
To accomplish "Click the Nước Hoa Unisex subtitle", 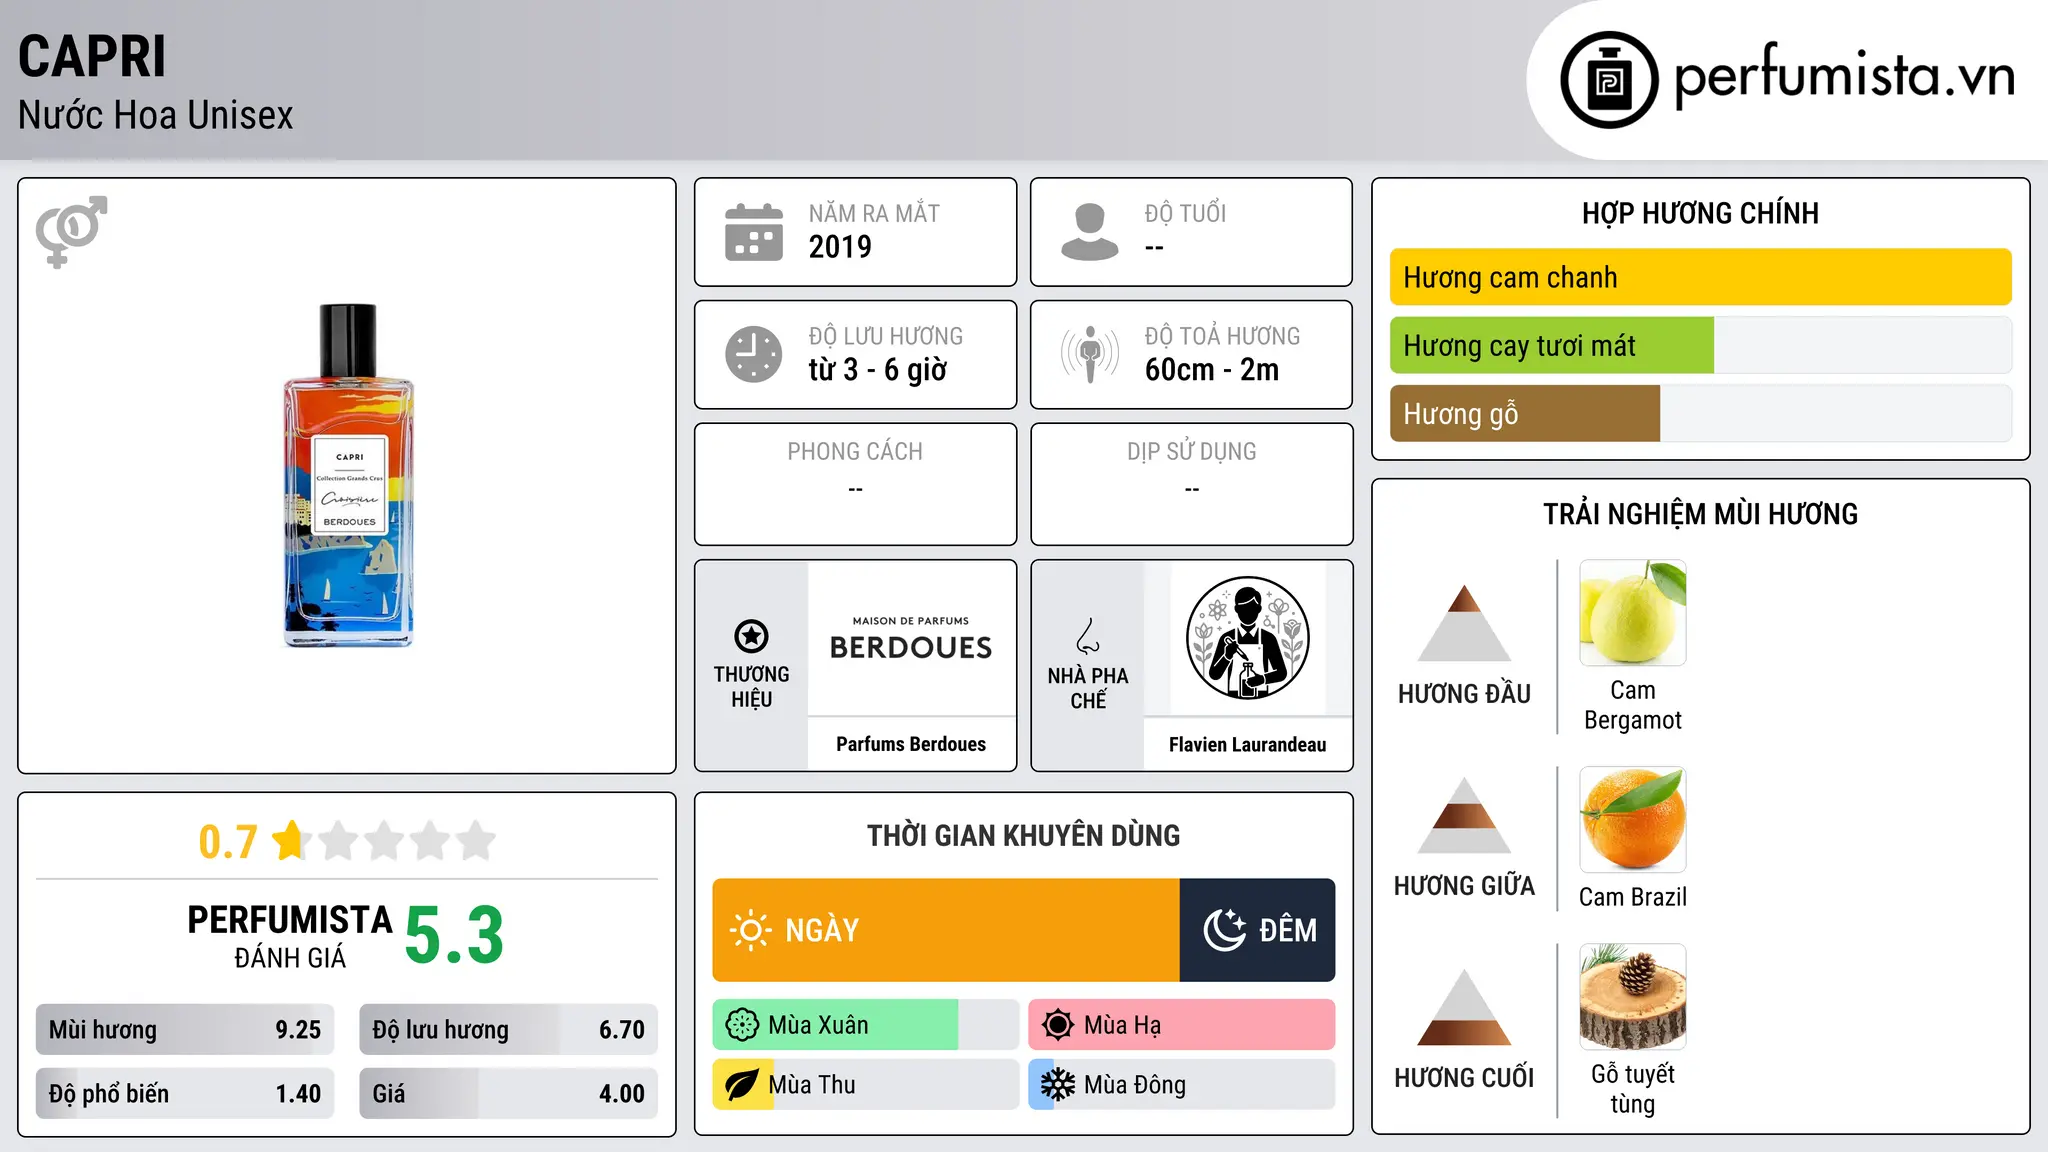I will (x=156, y=116).
